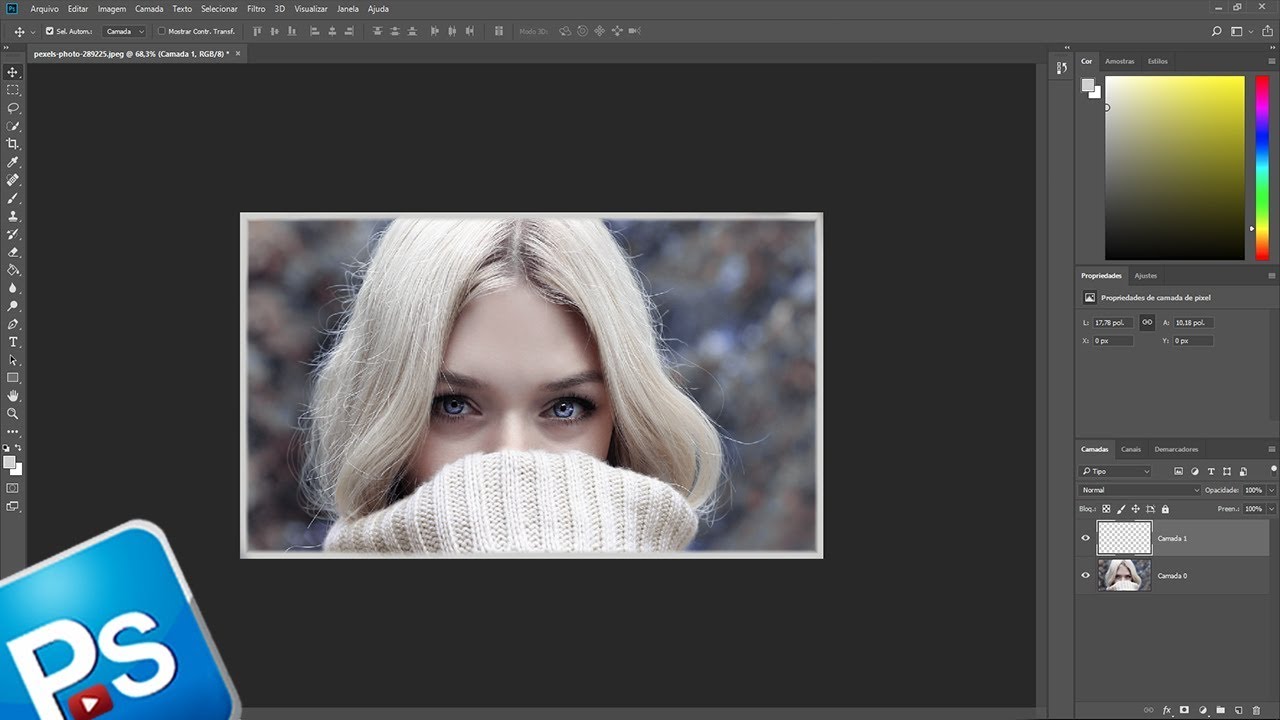This screenshot has height=720, width=1280.
Task: Open the Filtro menu
Action: 256,9
